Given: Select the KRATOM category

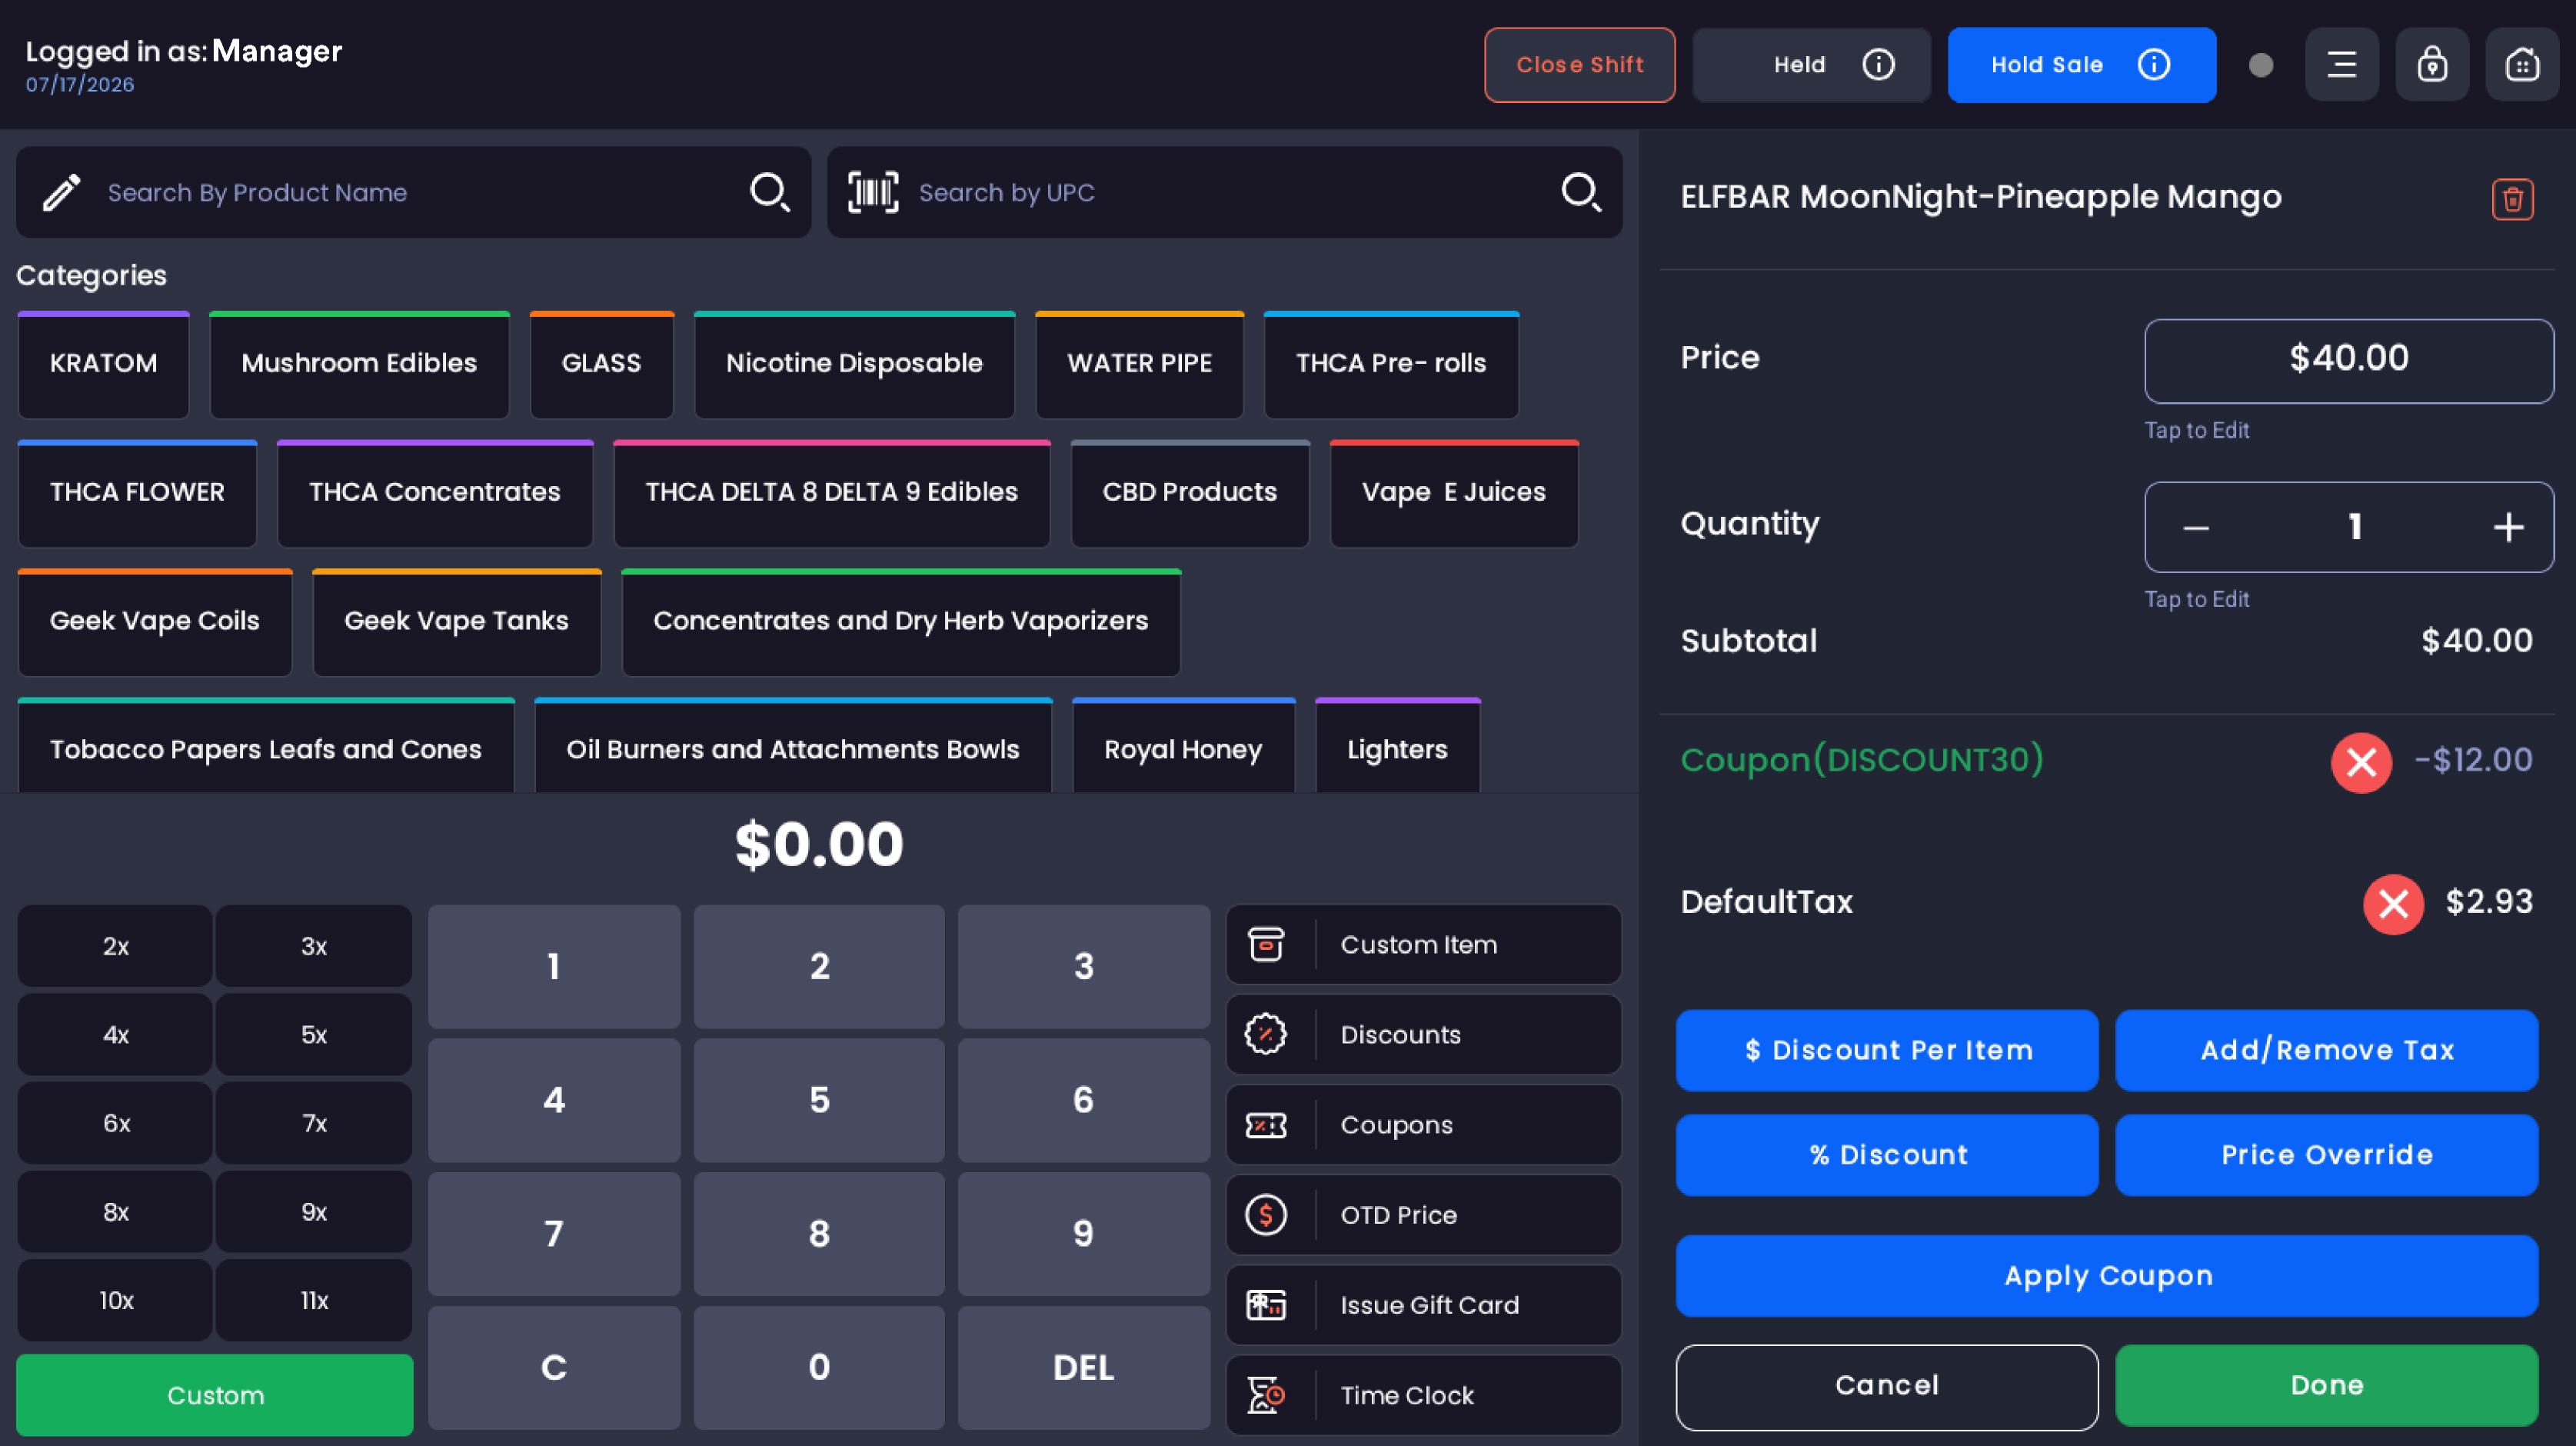Looking at the screenshot, I should [x=103, y=364].
